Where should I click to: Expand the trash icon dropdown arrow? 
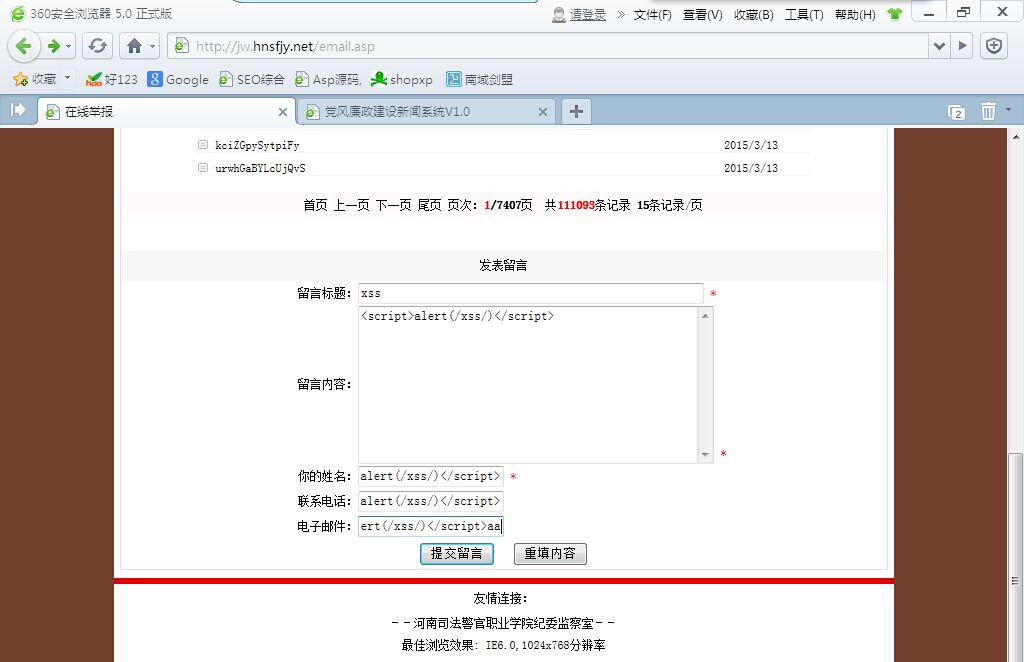click(x=1008, y=110)
